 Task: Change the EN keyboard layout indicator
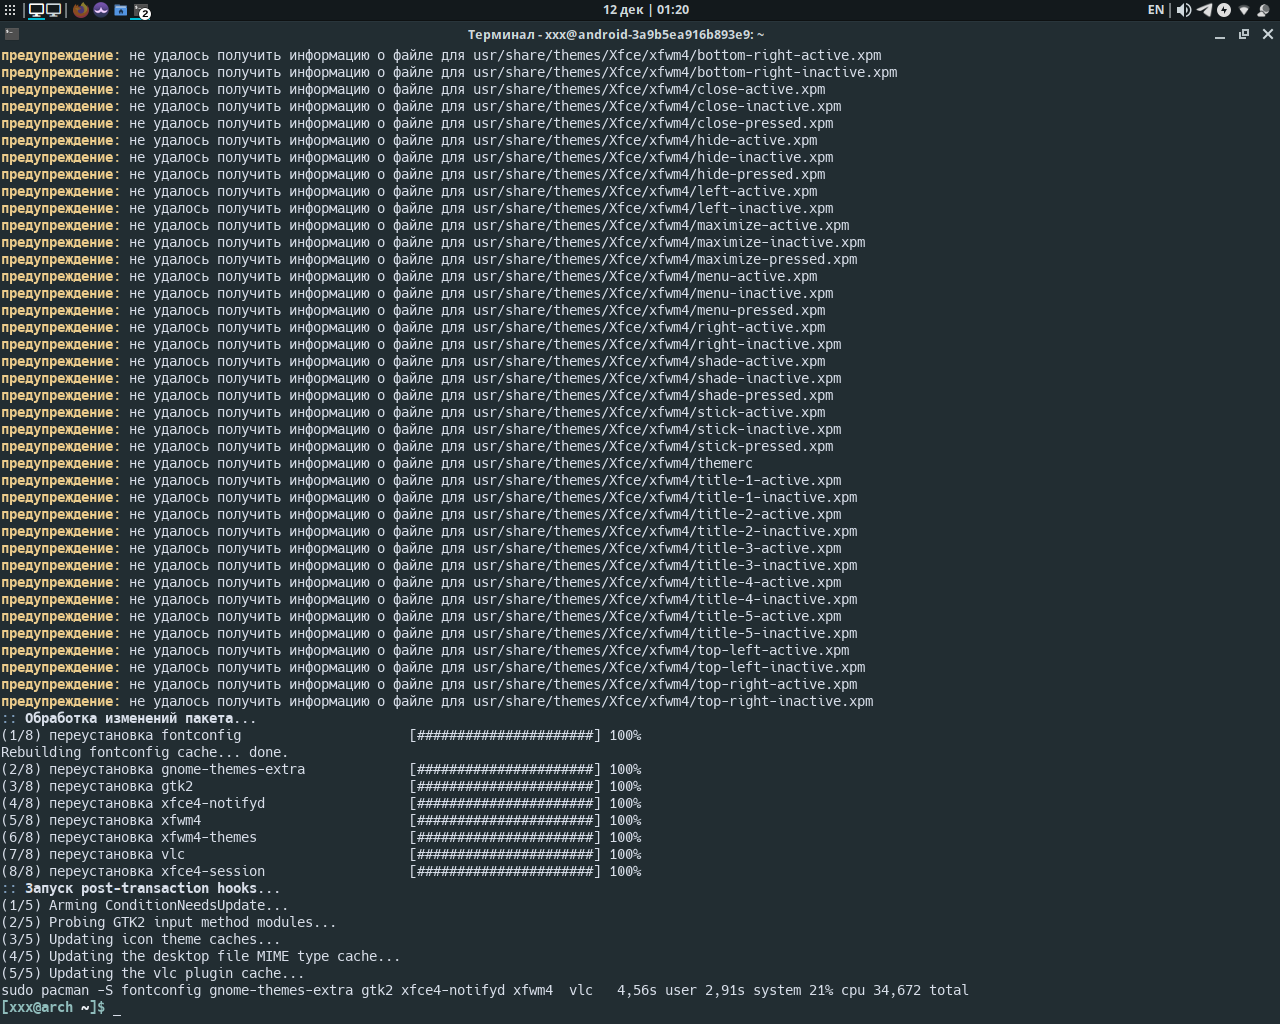1156,10
